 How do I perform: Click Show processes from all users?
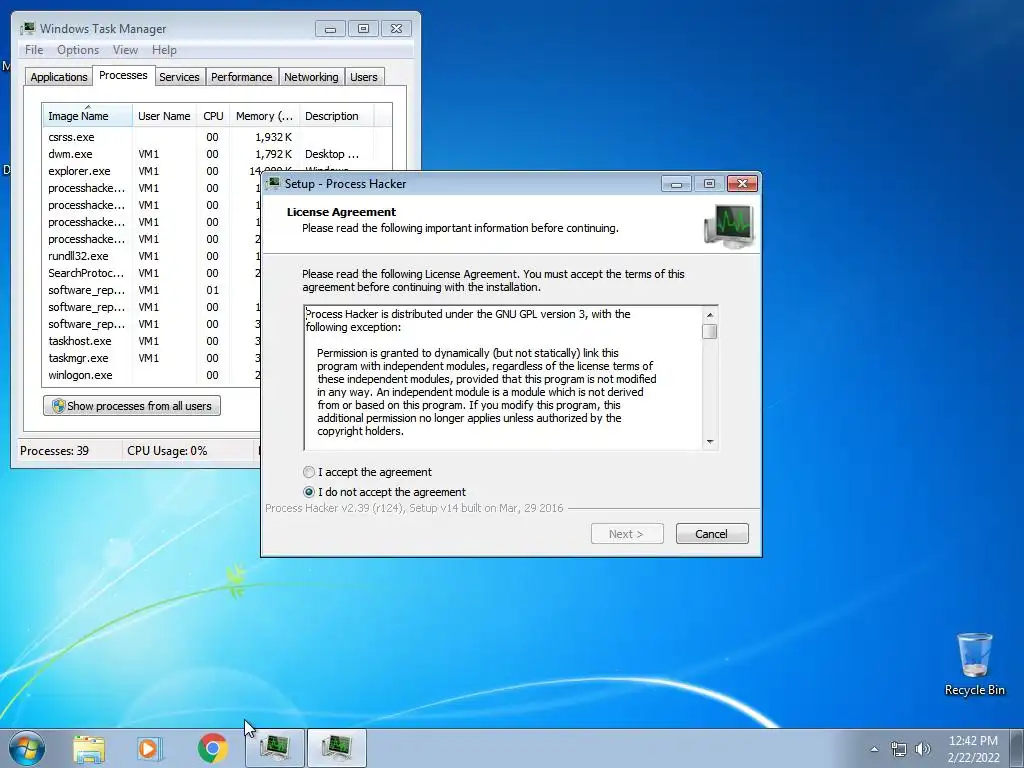132,406
